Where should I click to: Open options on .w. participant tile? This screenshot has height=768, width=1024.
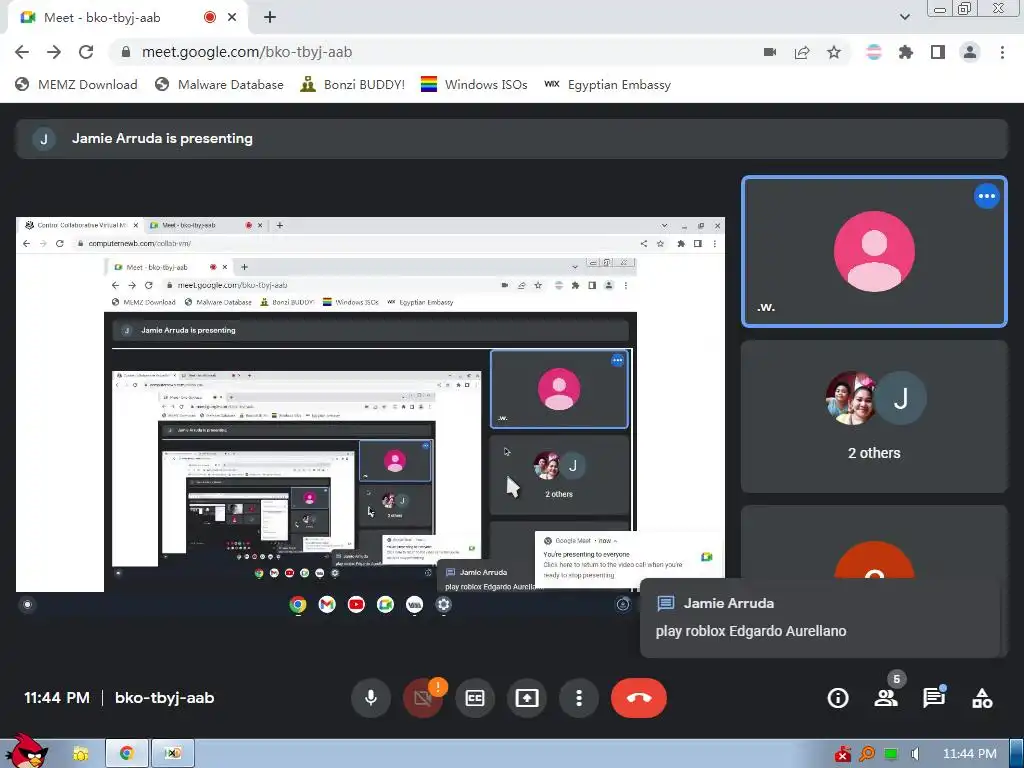pyautogui.click(x=987, y=196)
